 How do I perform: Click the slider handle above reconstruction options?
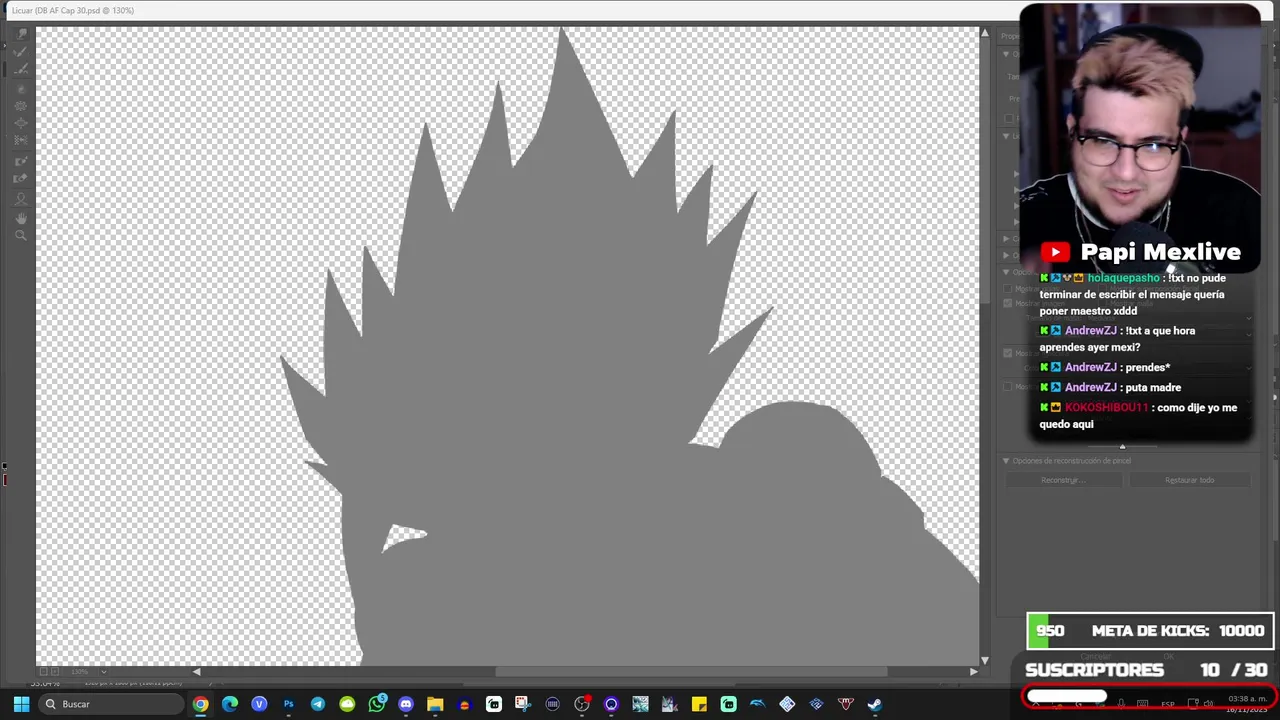click(1122, 447)
